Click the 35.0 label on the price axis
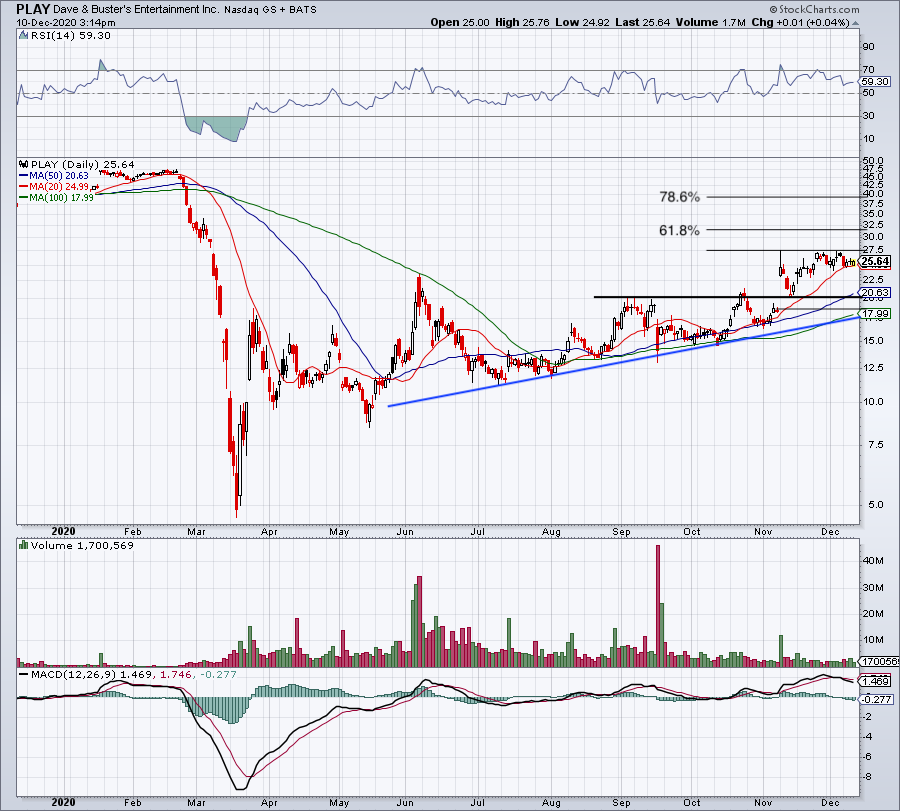The height and width of the screenshot is (811, 900). point(873,214)
